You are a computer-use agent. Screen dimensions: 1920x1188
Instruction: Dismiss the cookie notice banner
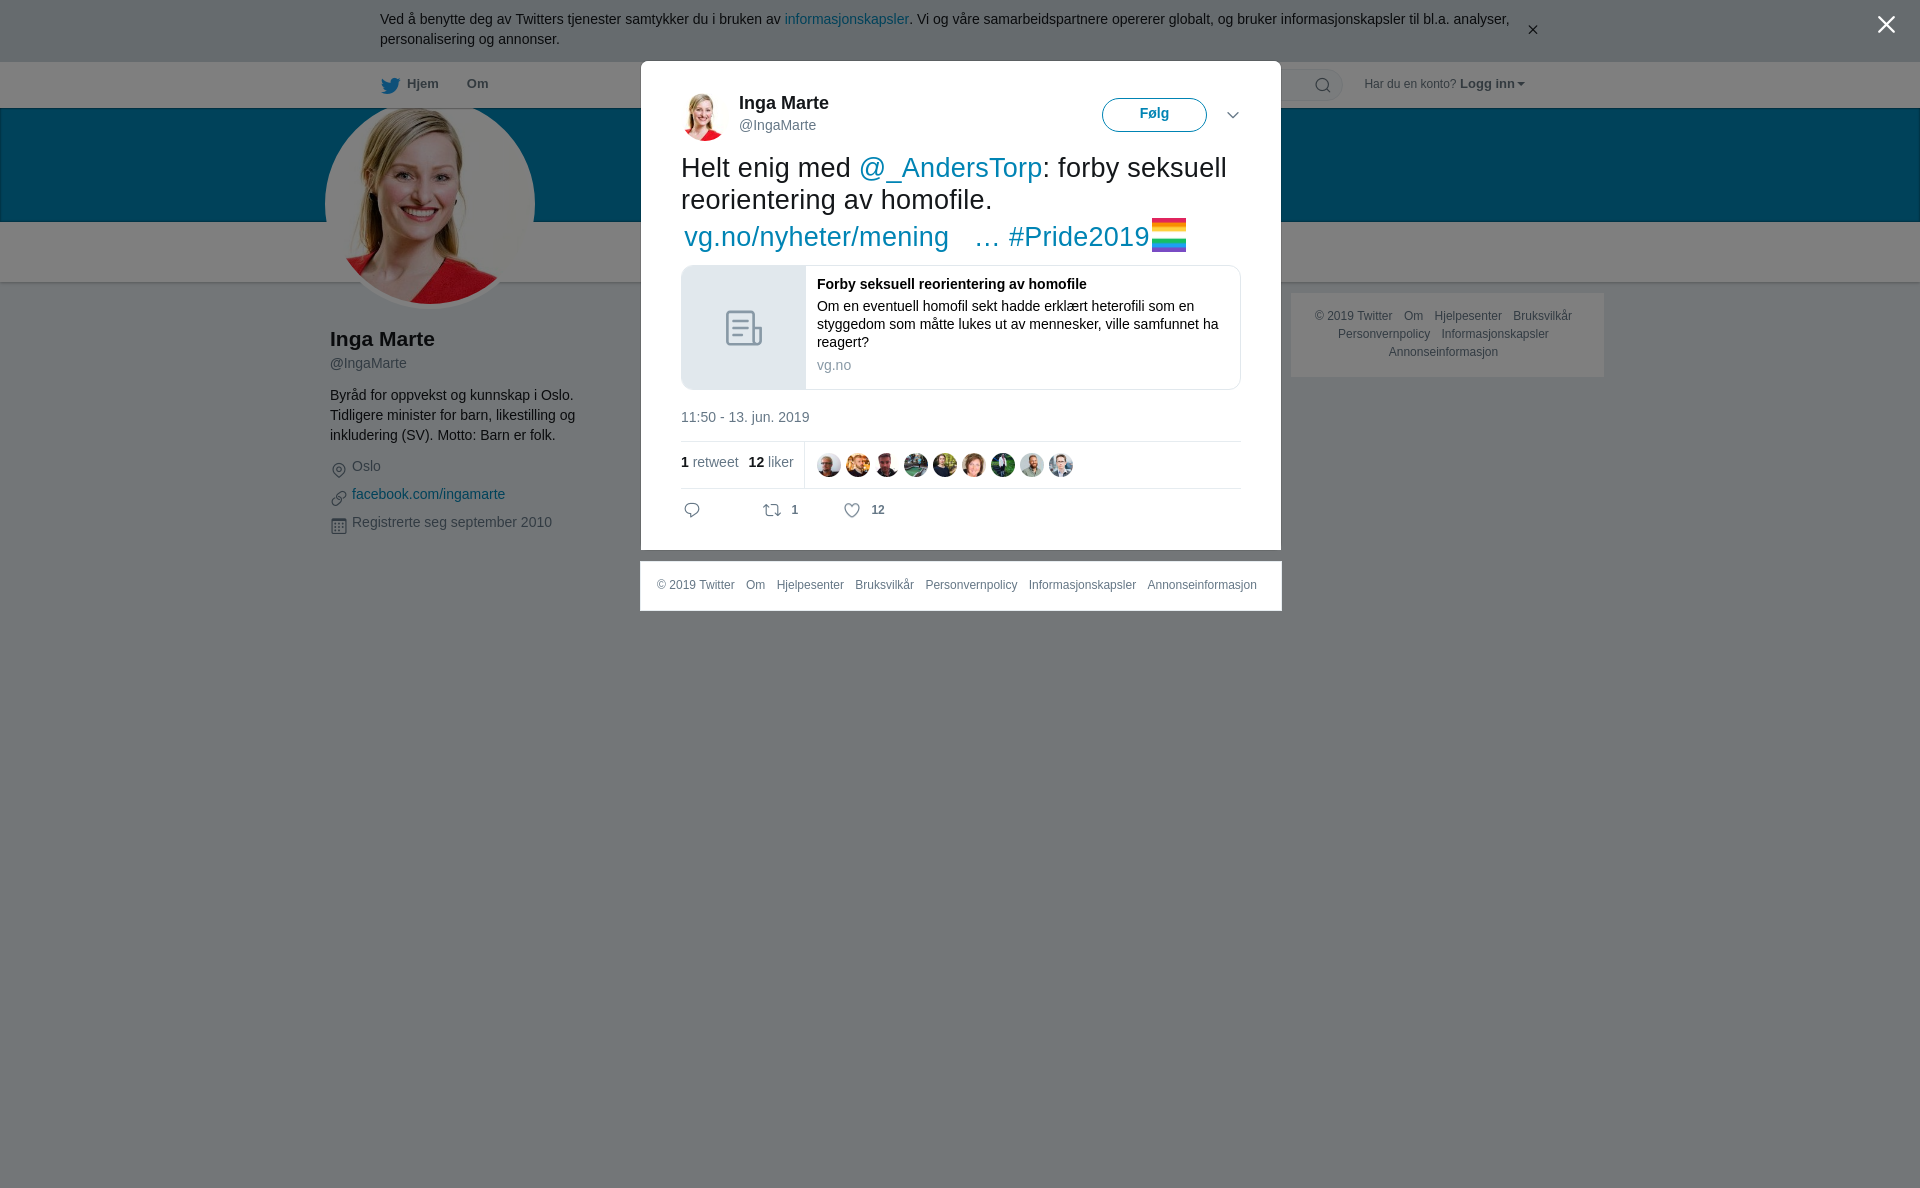point(1532,30)
